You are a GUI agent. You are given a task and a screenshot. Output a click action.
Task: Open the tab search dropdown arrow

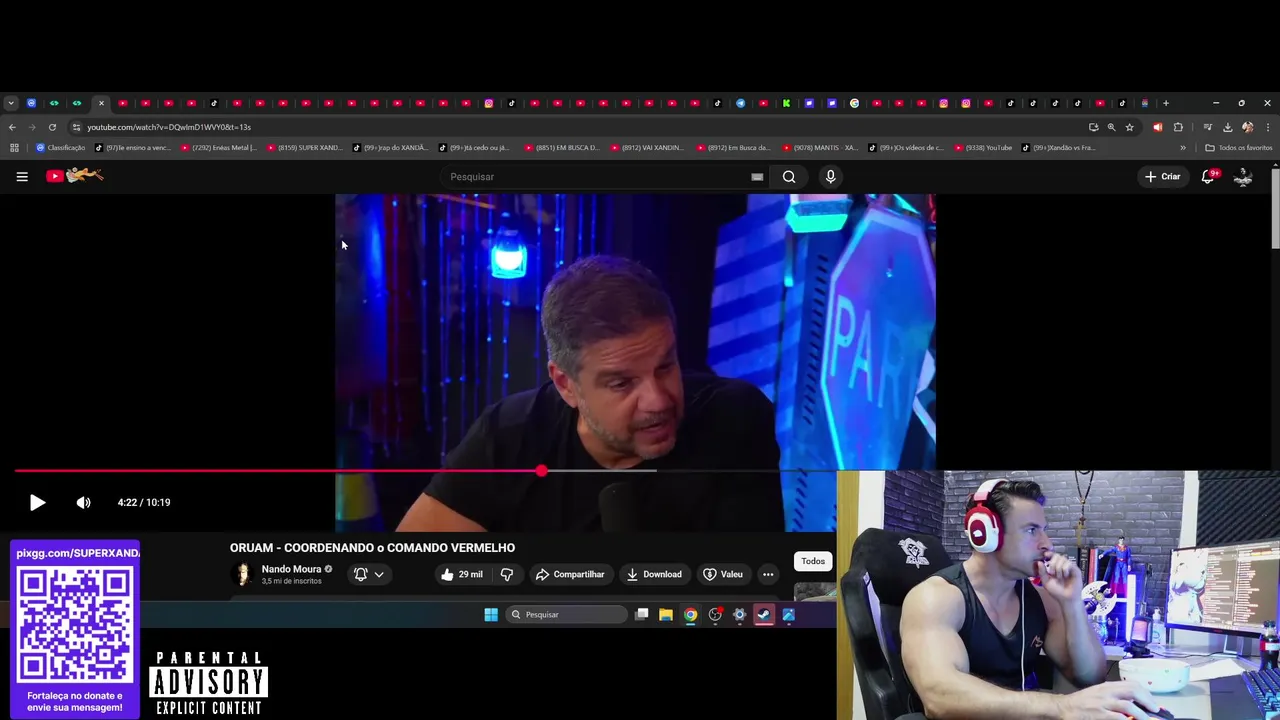click(10, 103)
